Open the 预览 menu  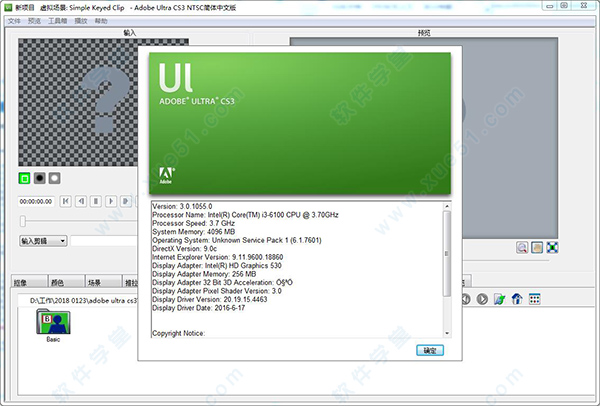(x=34, y=21)
